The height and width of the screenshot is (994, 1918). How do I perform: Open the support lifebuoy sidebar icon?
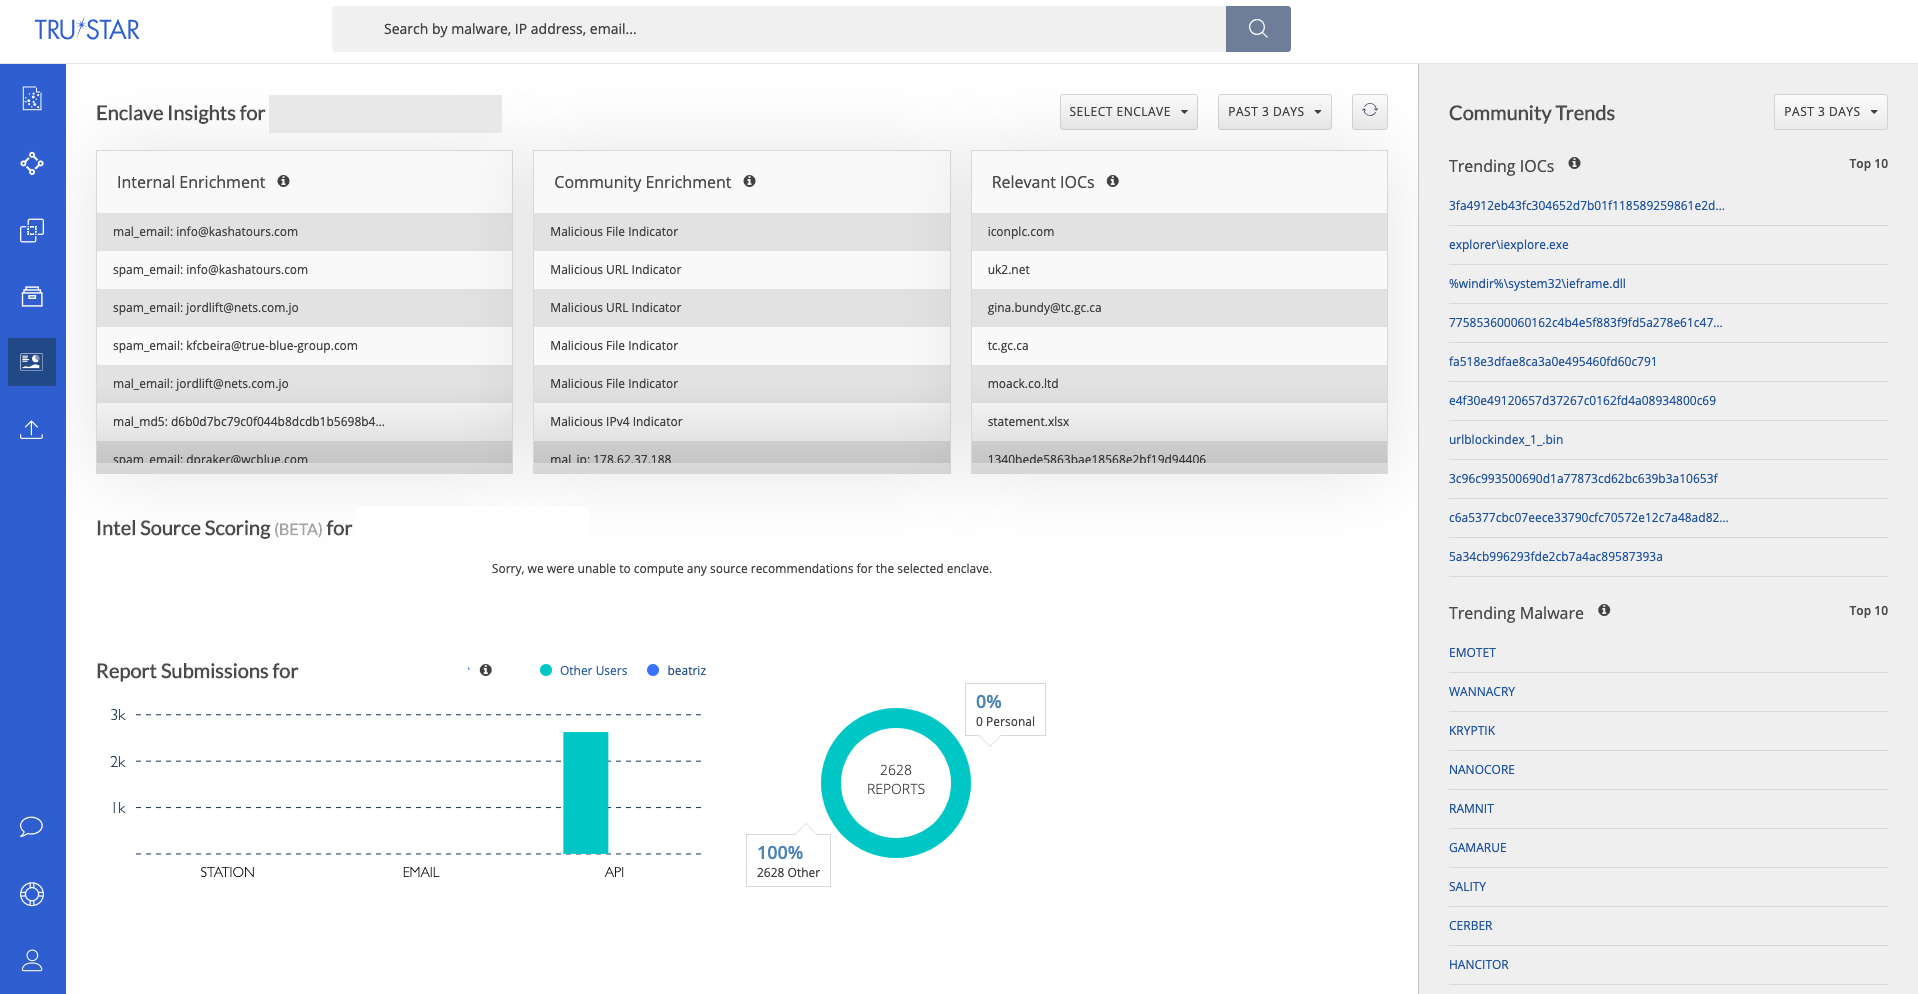click(32, 894)
